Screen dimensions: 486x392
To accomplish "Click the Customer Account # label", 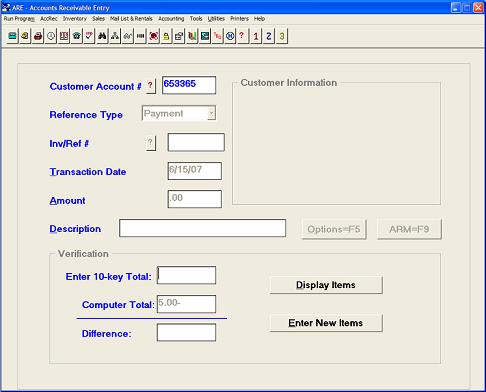I will pyautogui.click(x=95, y=86).
